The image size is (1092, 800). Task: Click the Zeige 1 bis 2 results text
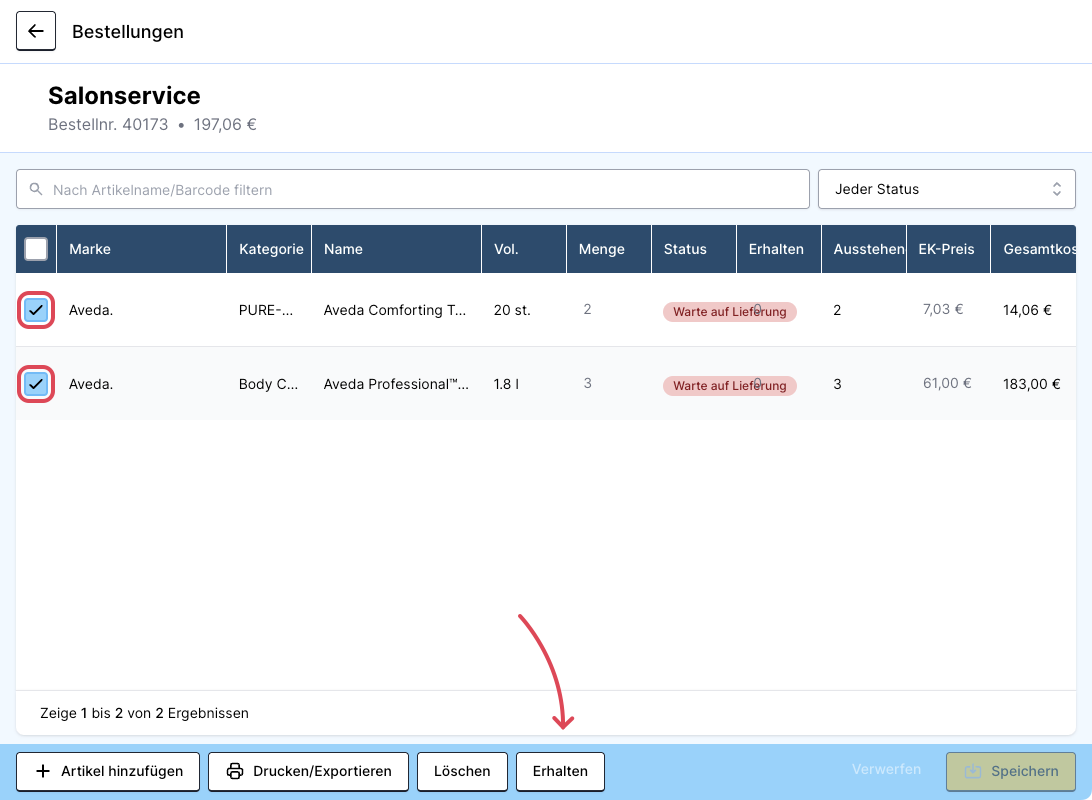[x=144, y=713]
